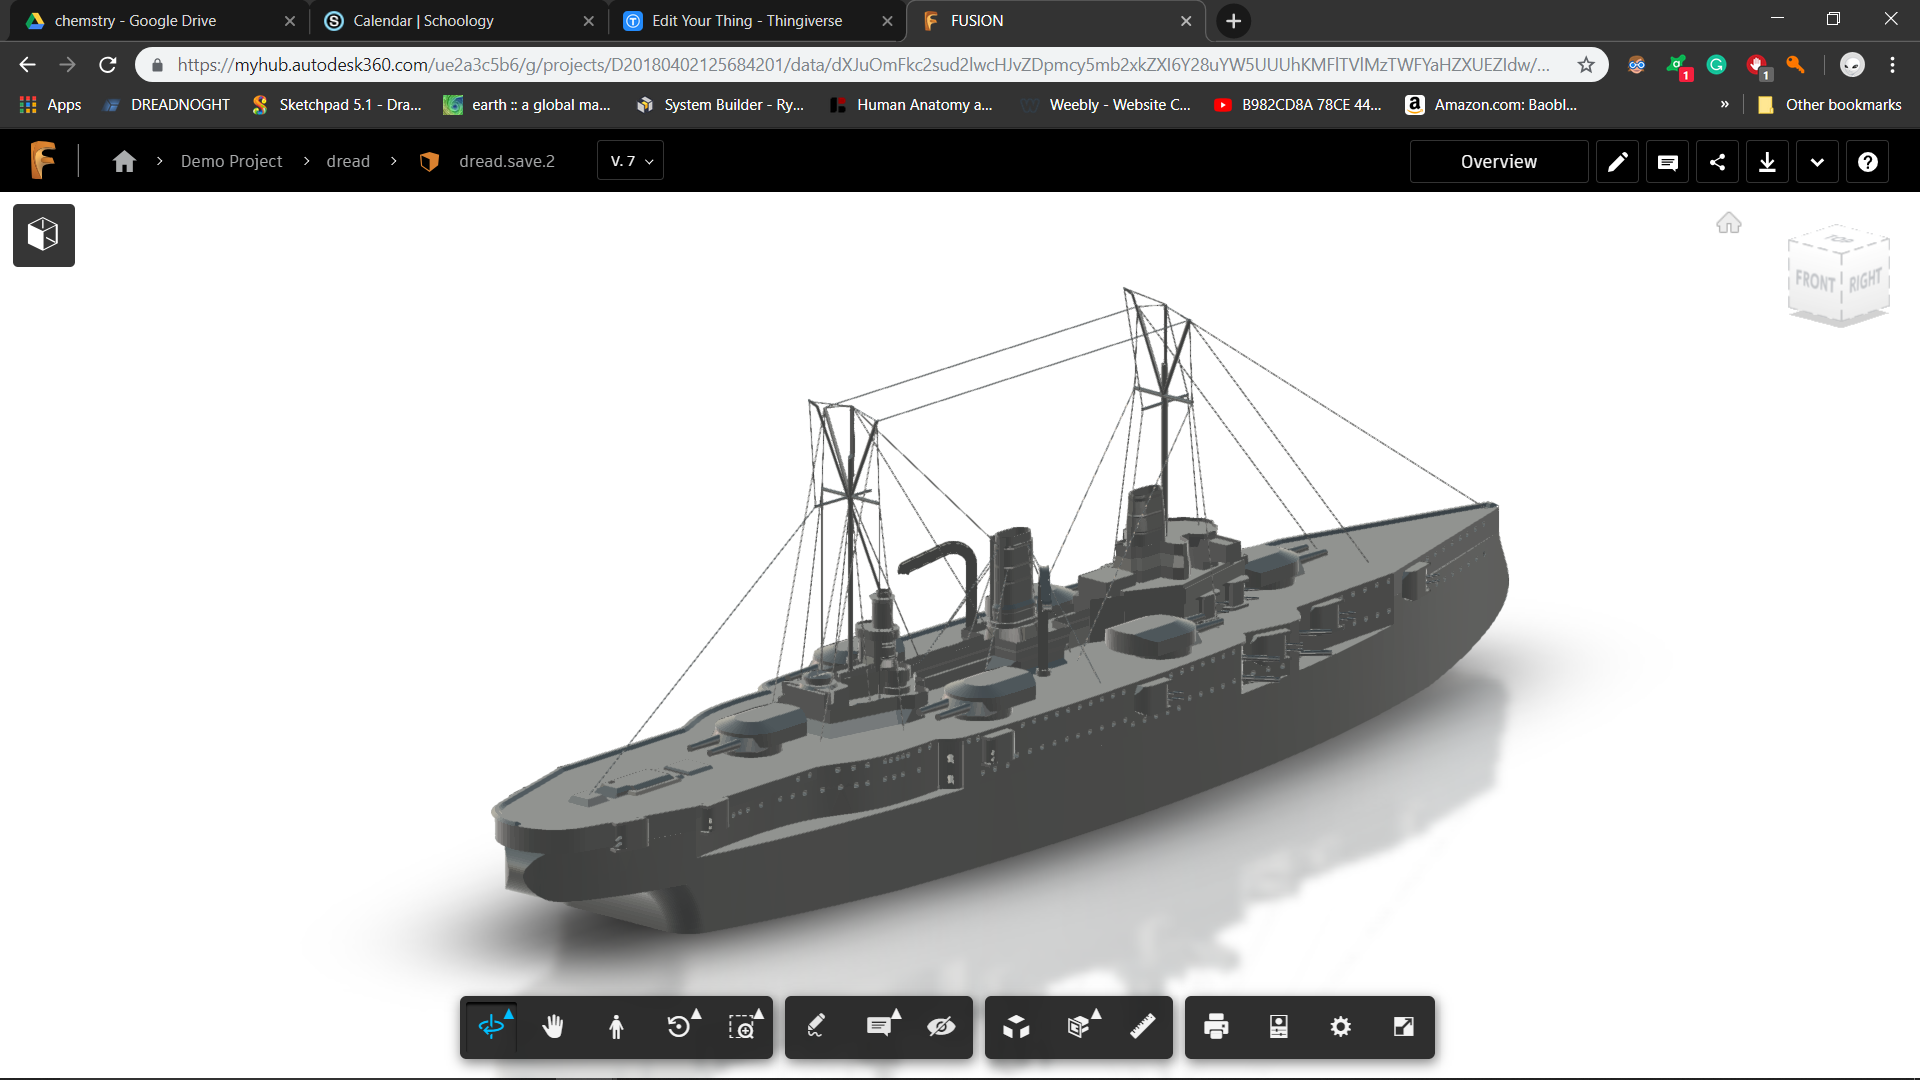Select the Pan hand tool
1920x1080 pixels.
click(x=553, y=1026)
